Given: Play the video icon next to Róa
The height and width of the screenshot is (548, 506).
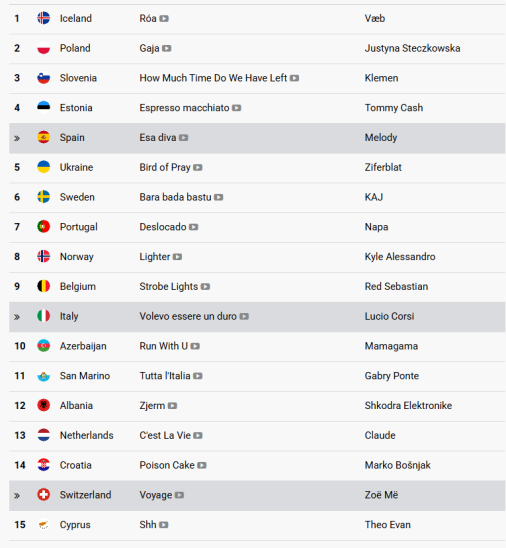Looking at the screenshot, I should (x=164, y=19).
